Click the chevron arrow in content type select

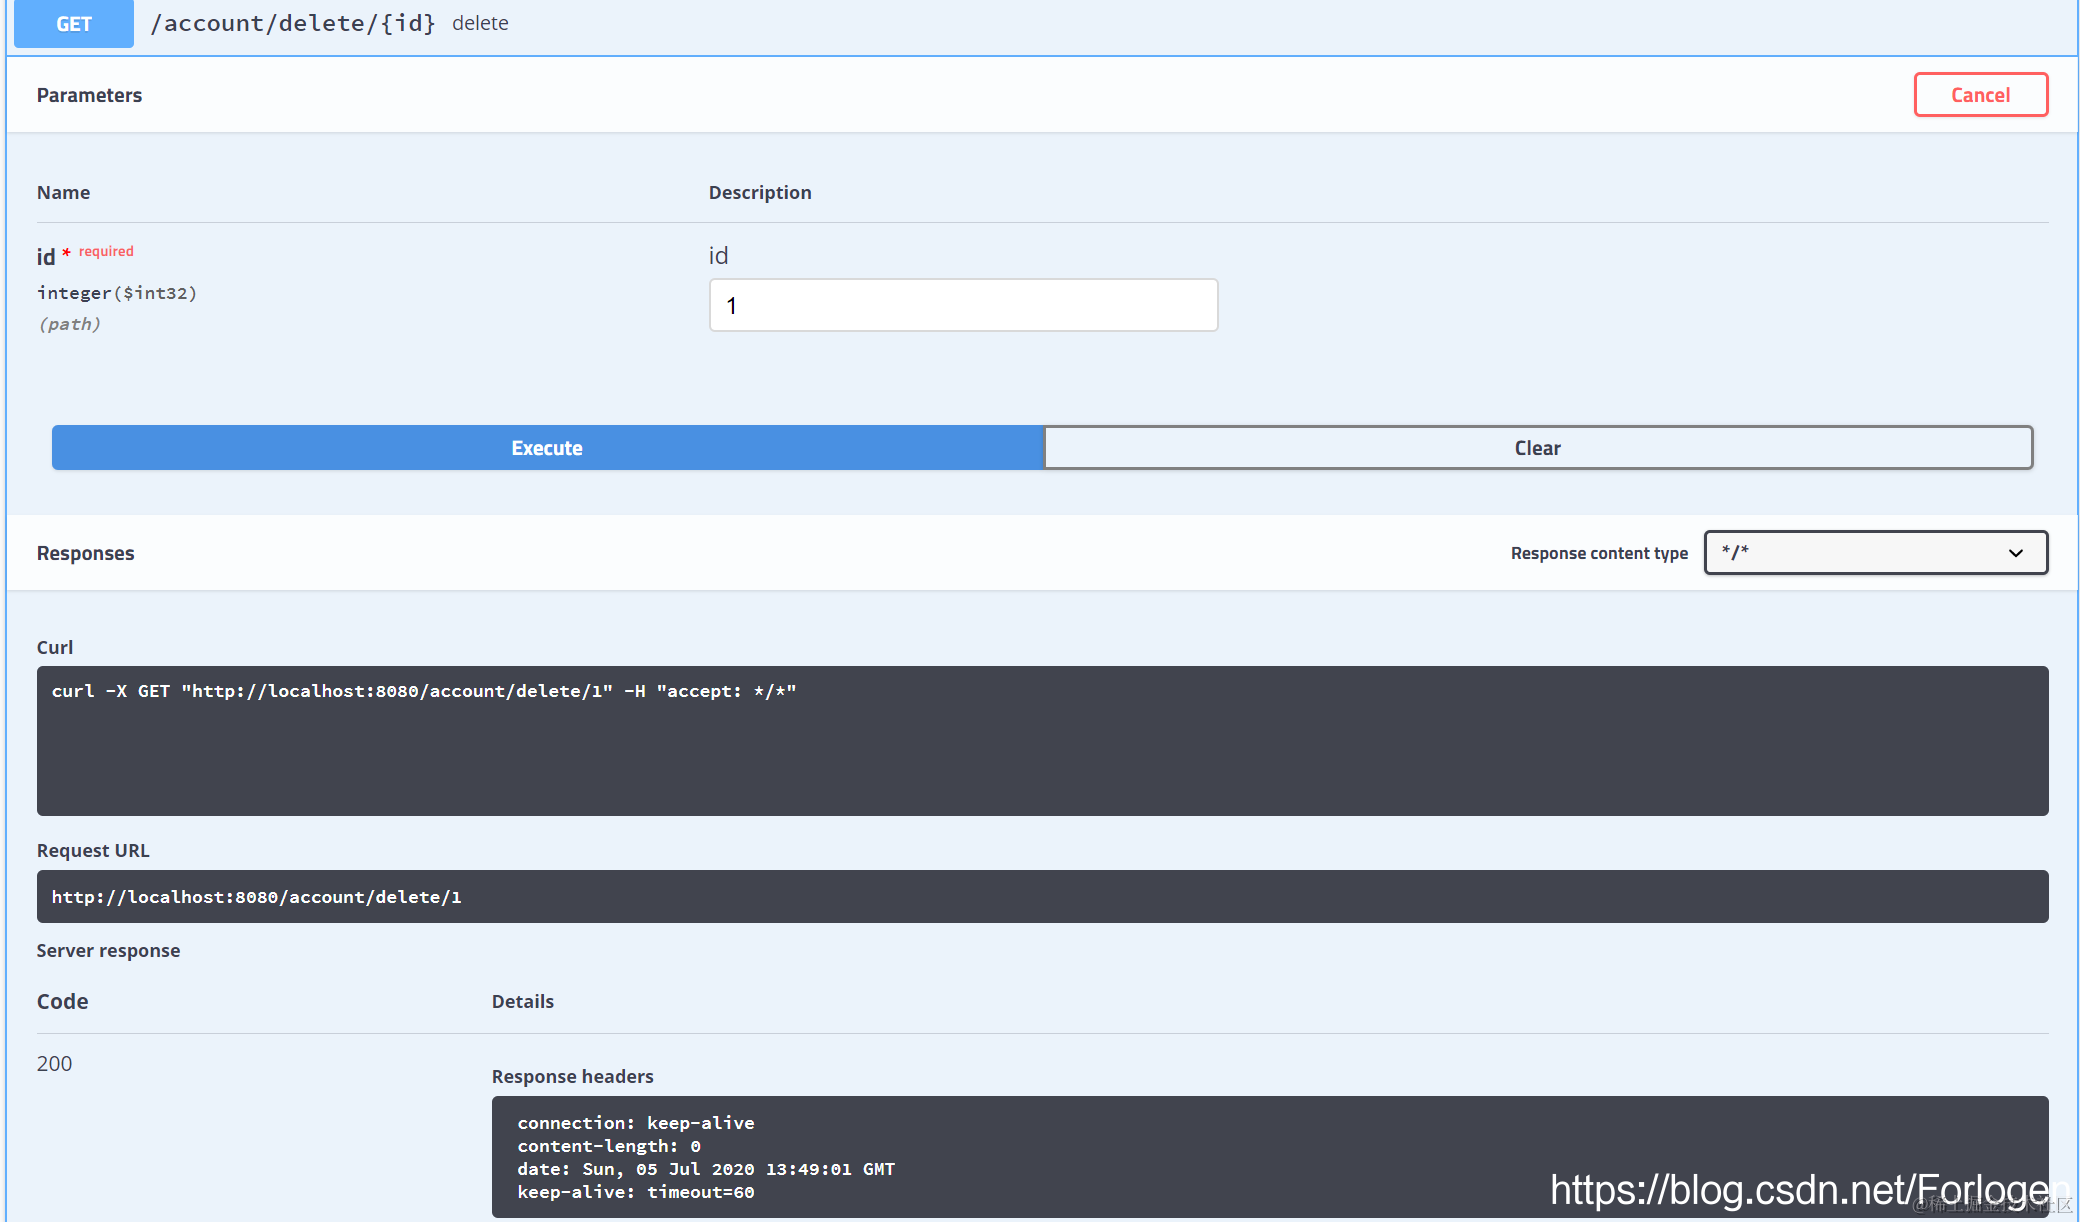[x=2015, y=553]
